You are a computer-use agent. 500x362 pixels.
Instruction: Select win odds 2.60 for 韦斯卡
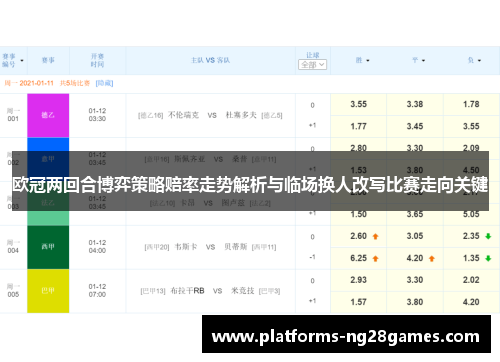358,236
